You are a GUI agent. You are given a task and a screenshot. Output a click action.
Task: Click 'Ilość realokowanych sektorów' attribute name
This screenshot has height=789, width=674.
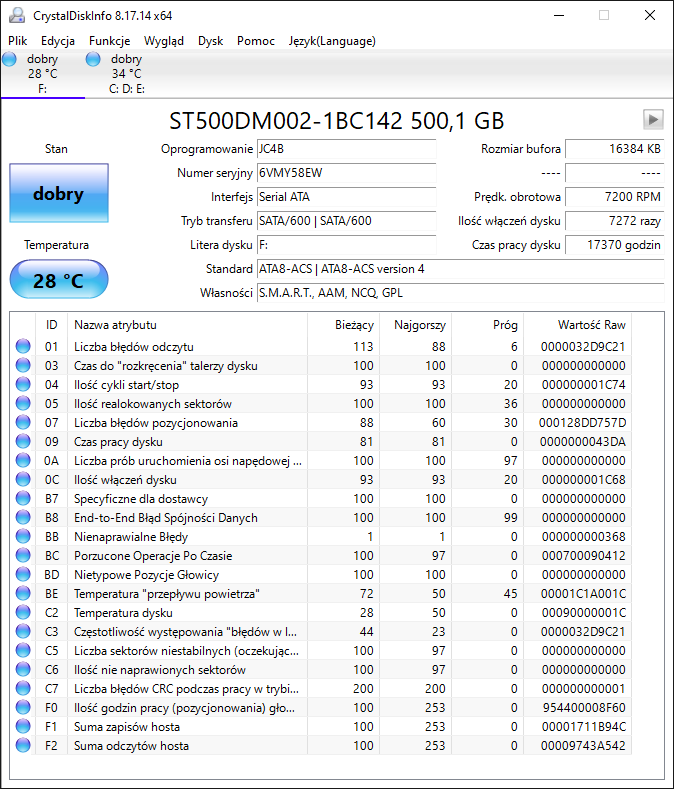(153, 404)
